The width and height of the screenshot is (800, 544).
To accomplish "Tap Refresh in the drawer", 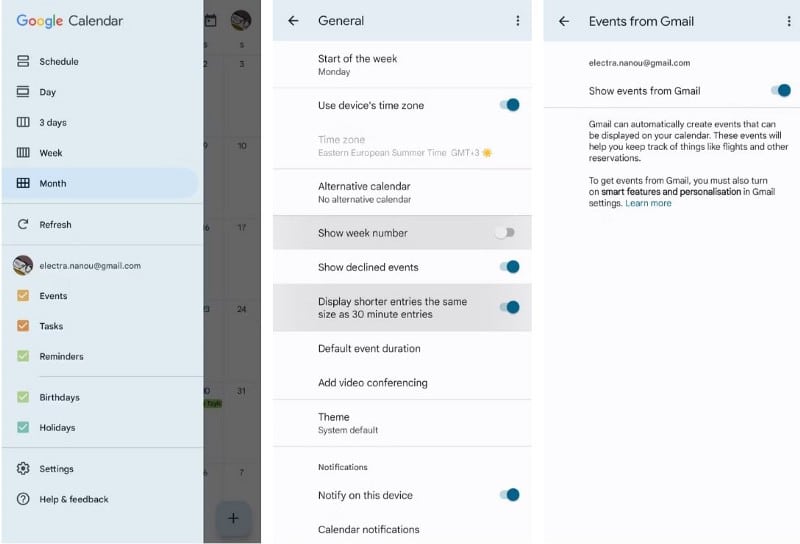I will click(x=100, y=225).
